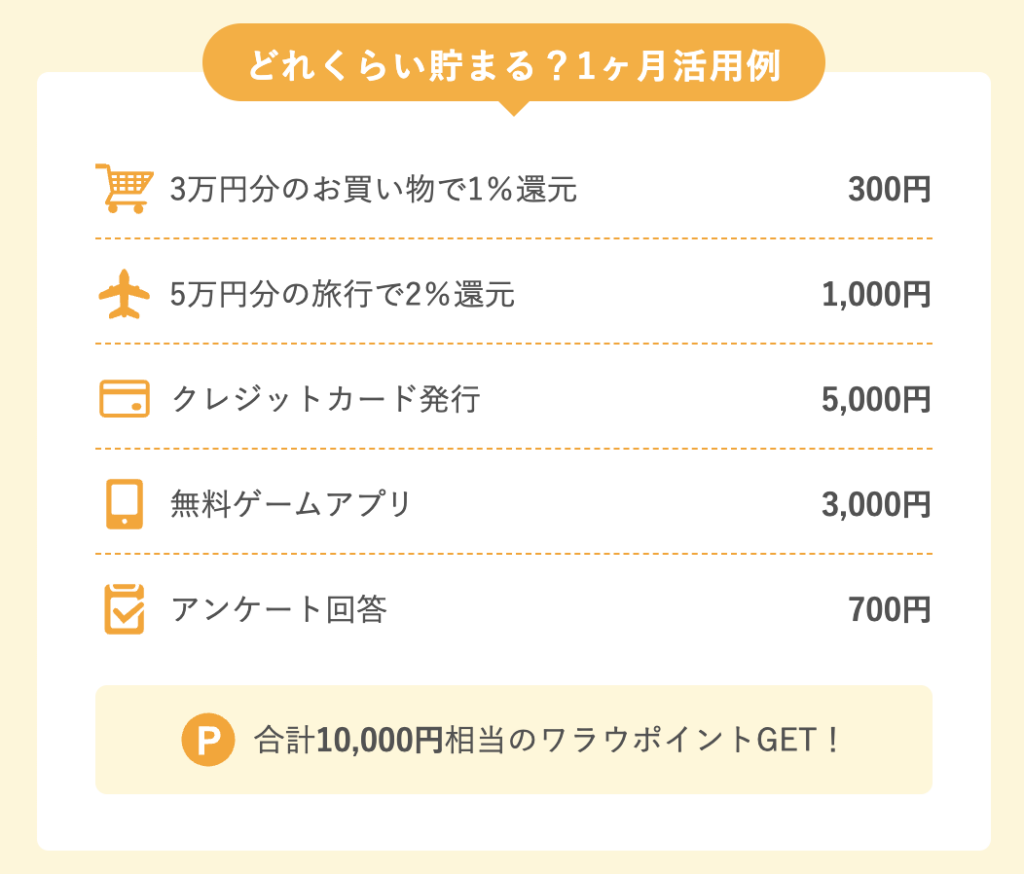Click the header banner どれくらい貯まる？1ヶ月活用例
This screenshot has height=874, width=1024.
pos(513,64)
